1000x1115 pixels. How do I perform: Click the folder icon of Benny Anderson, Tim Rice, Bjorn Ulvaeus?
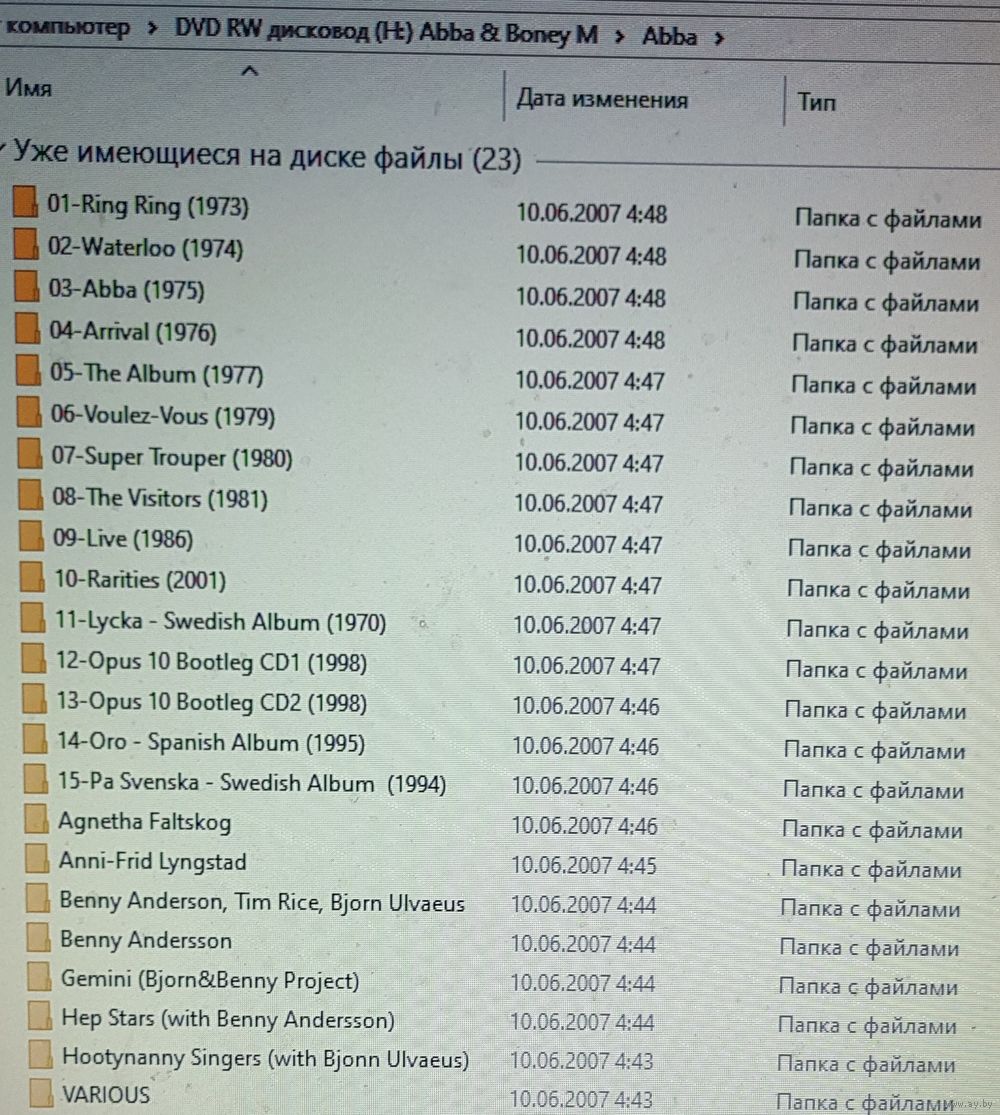click(38, 897)
